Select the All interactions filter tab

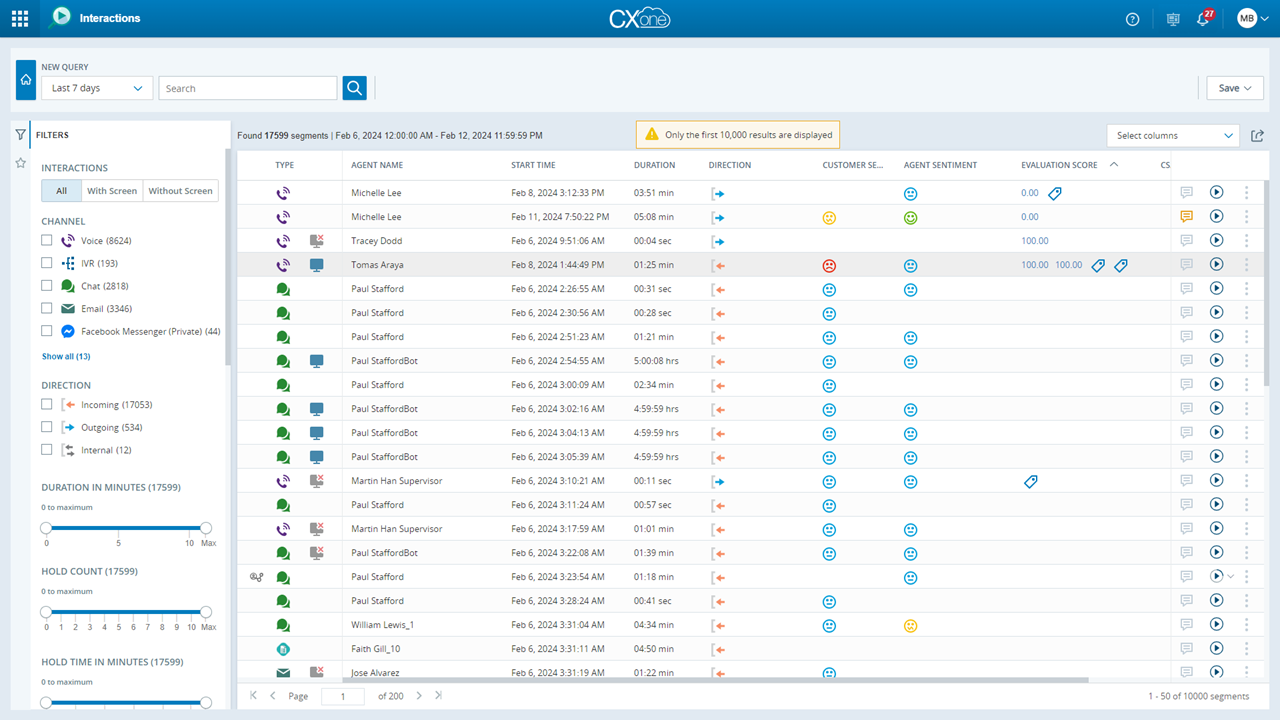click(x=60, y=190)
